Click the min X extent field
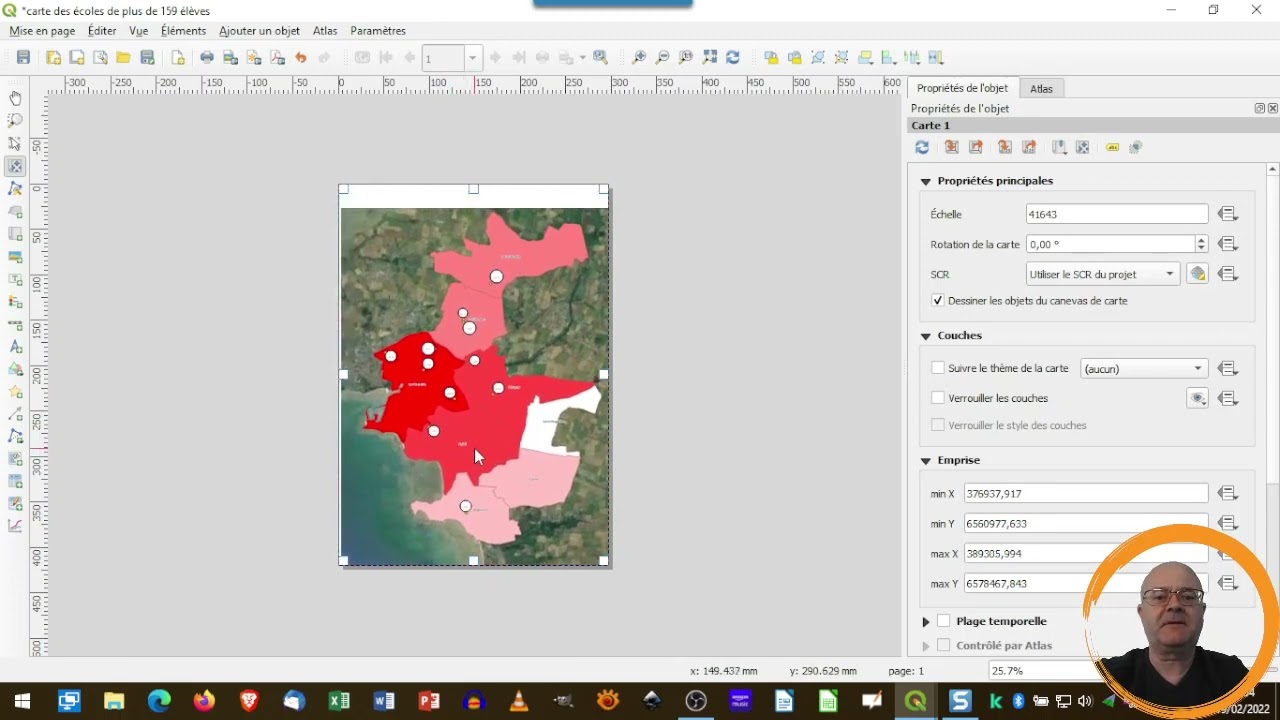This screenshot has width=1280, height=720. pos(1086,493)
